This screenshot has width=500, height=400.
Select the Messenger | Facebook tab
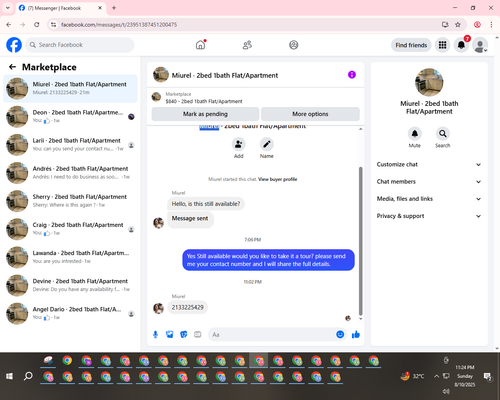[60, 8]
